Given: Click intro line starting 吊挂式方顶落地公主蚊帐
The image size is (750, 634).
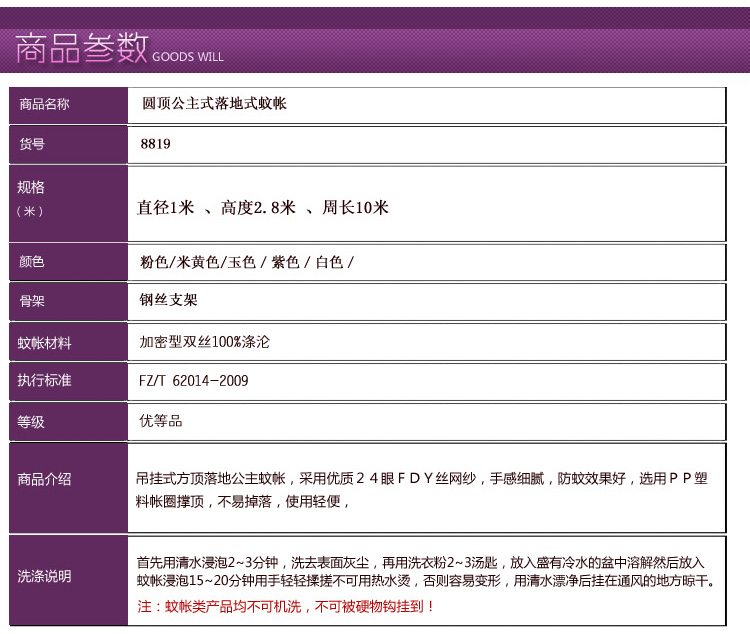Looking at the screenshot, I should pos(421,478).
